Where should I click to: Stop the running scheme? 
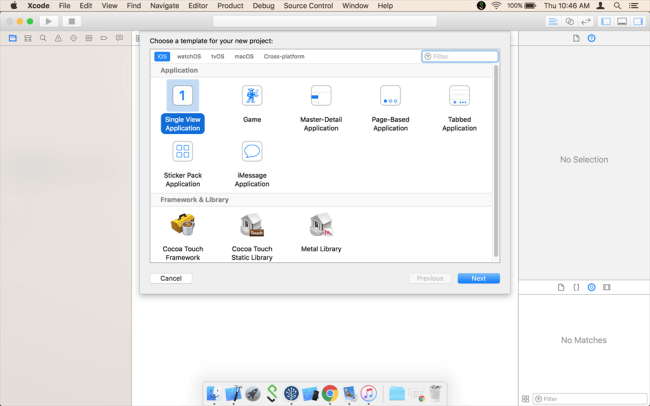[72, 21]
